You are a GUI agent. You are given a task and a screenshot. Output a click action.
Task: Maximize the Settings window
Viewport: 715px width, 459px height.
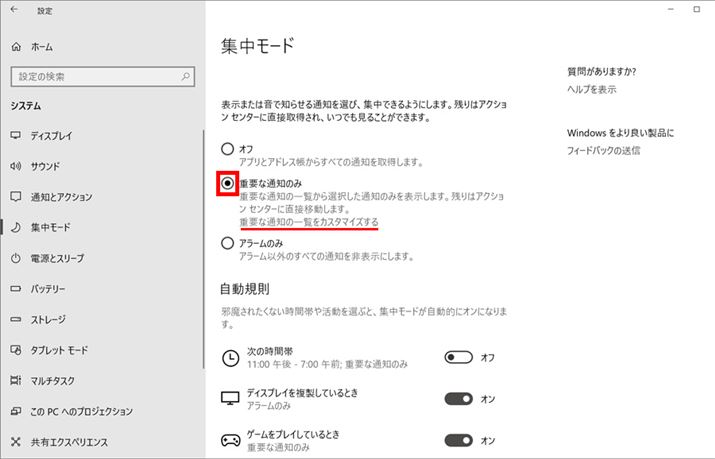[696, 9]
